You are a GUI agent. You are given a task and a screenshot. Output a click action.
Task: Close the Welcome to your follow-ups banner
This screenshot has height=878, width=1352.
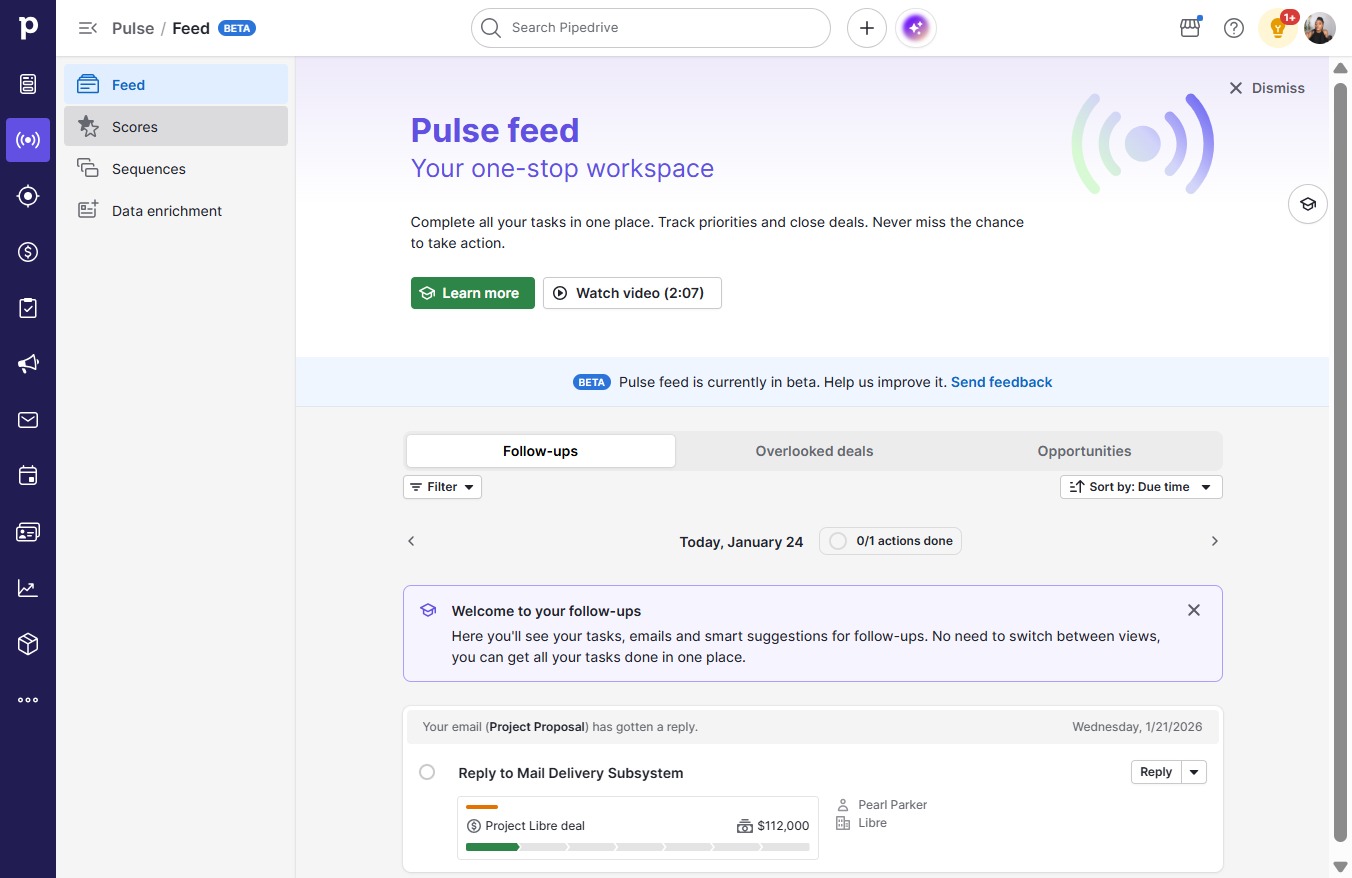1194,610
